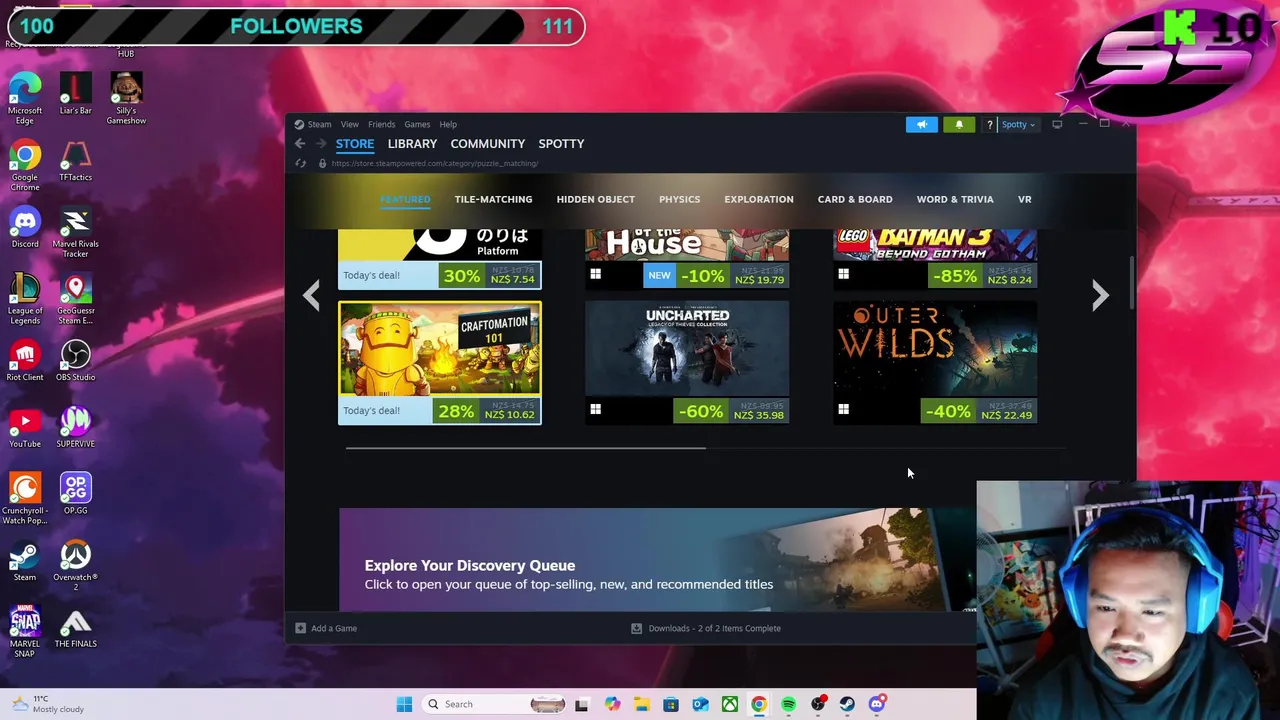
Task: Switch Steam to Big Picture mode icon
Action: [1057, 125]
